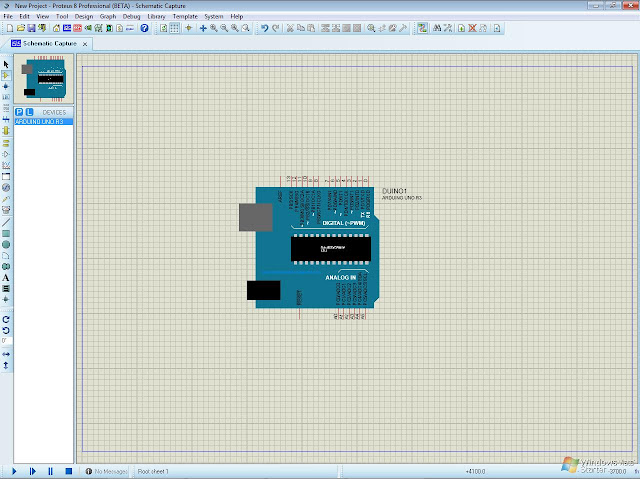This screenshot has height=479, width=640.
Task: Open the Graph menu
Action: point(108,17)
